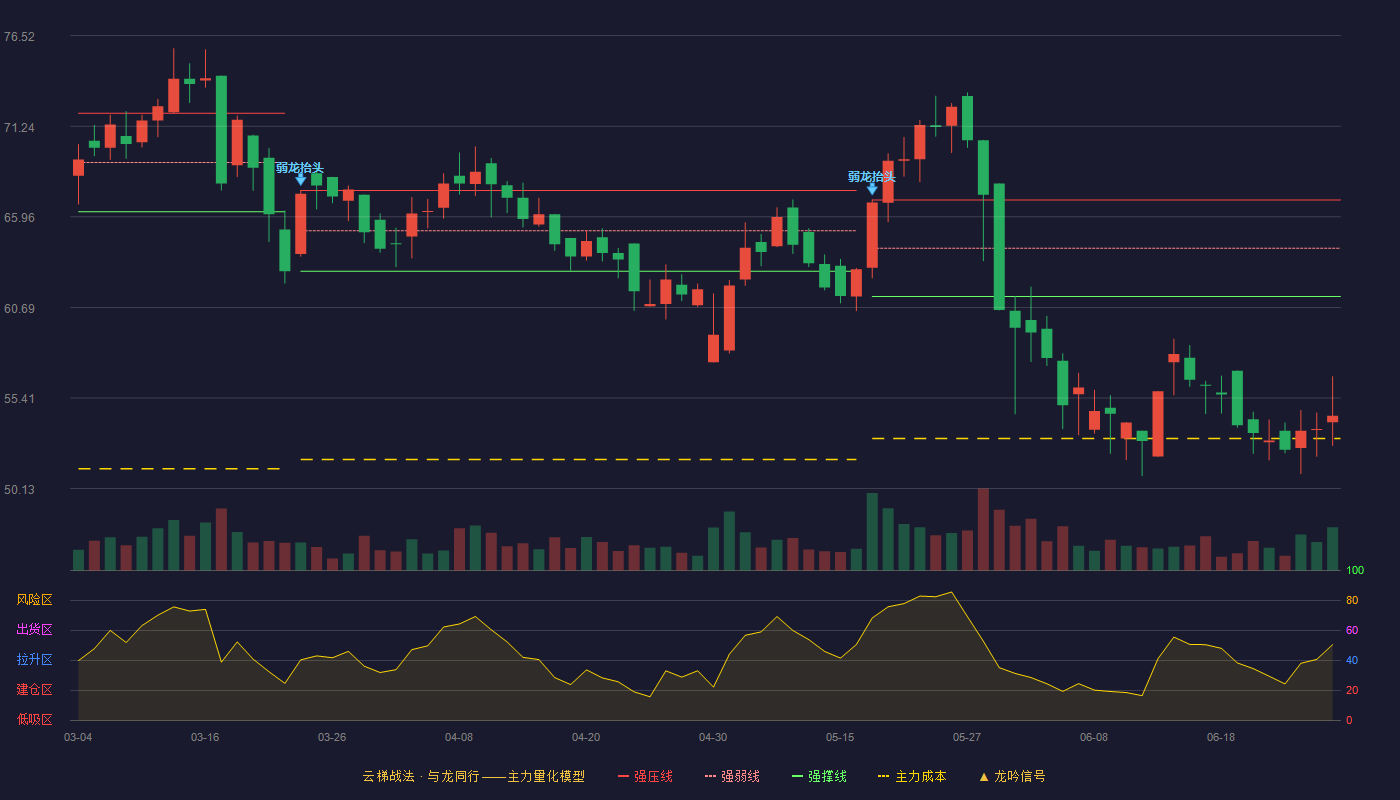Click the red line icon beside 强压线
1400x800 pixels.
(x=624, y=776)
